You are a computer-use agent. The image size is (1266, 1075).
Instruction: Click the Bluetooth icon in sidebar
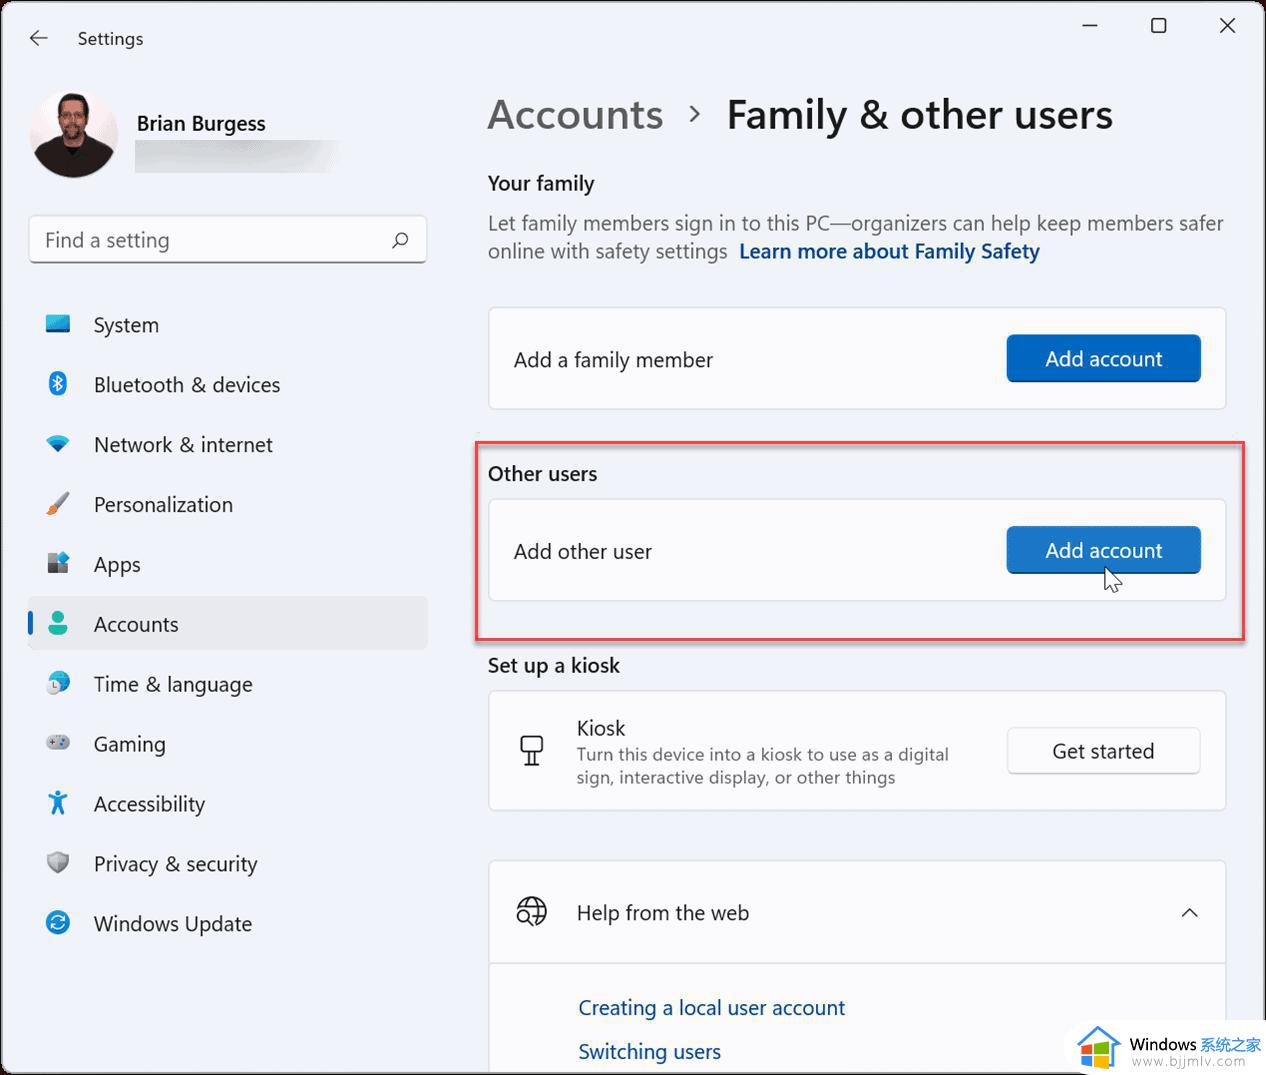58,384
